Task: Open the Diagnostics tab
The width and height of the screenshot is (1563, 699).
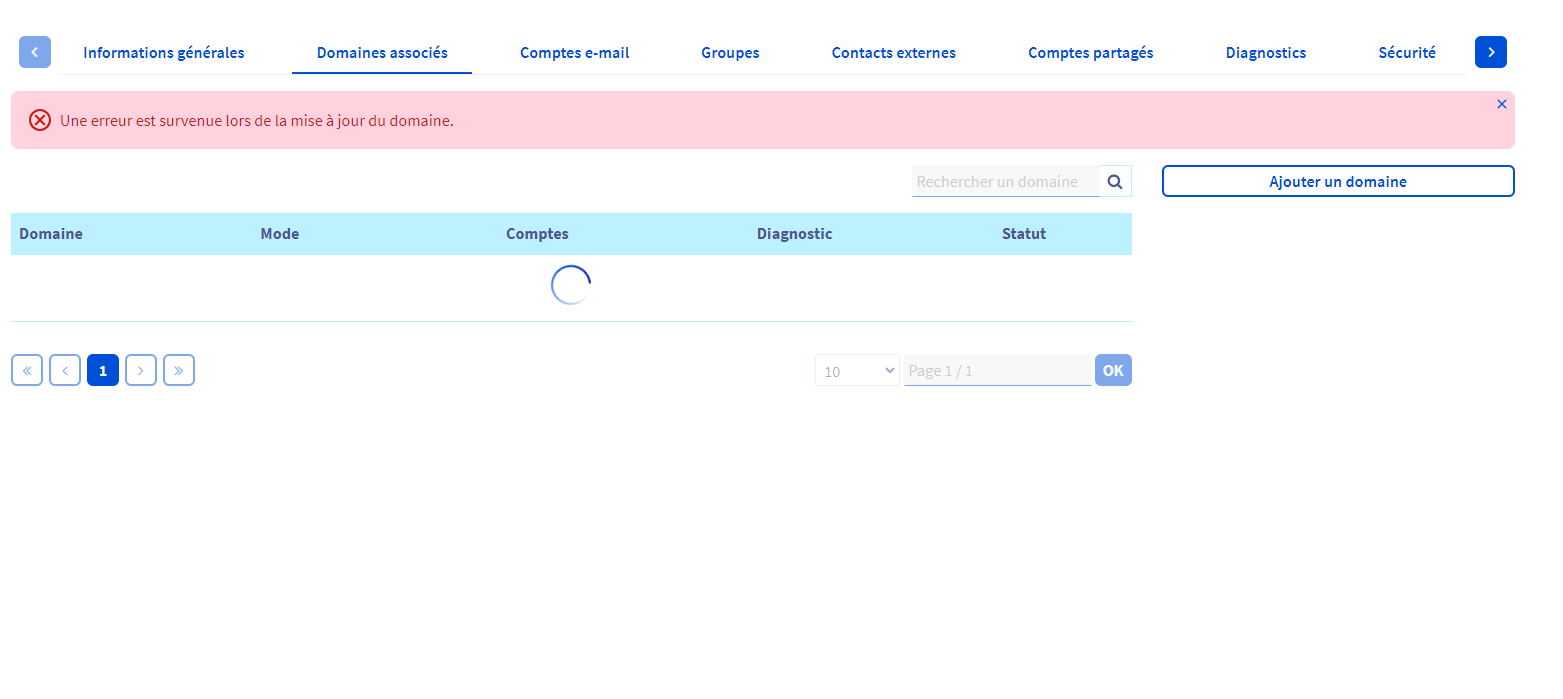Action: pos(1265,53)
